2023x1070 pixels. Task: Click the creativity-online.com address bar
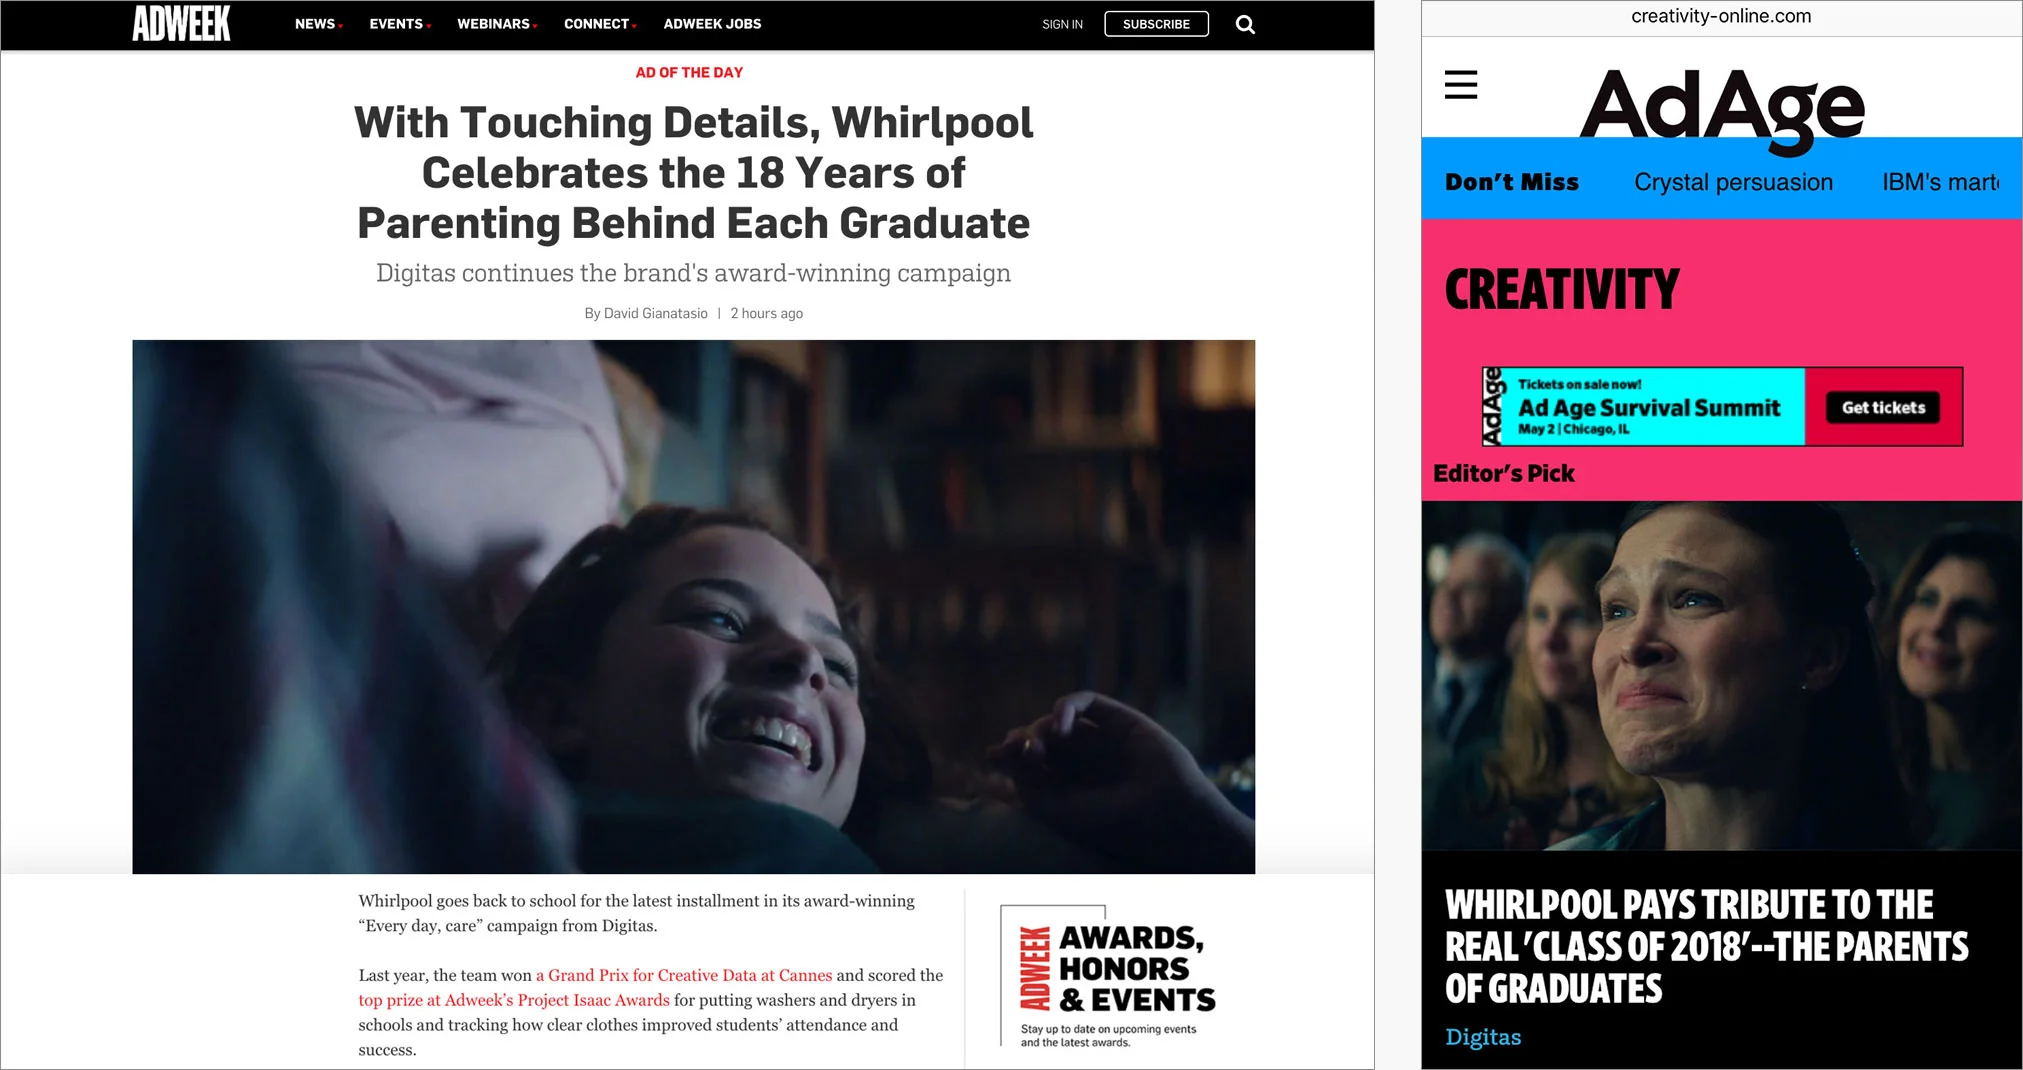click(x=1721, y=16)
